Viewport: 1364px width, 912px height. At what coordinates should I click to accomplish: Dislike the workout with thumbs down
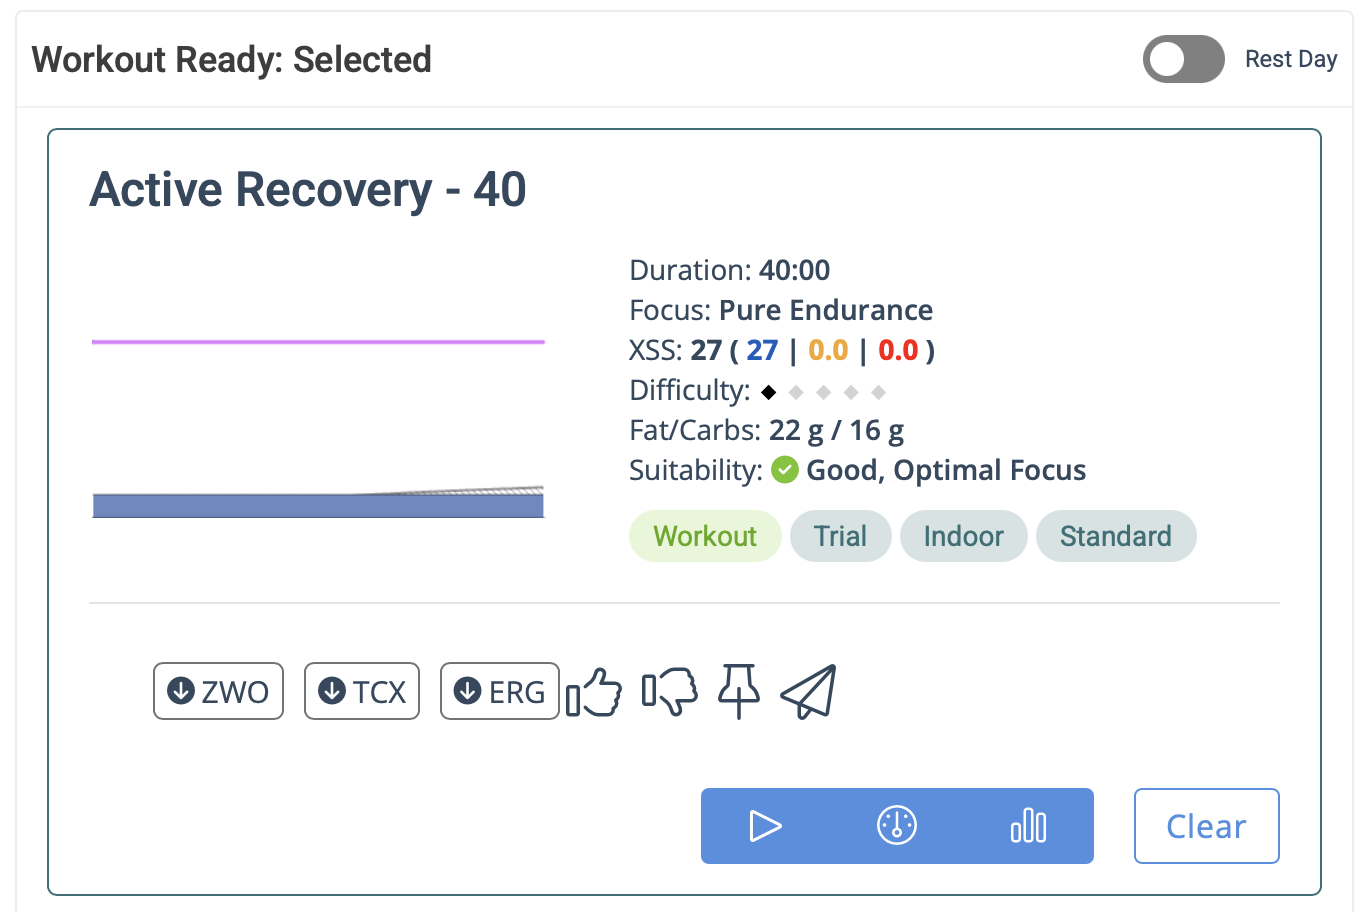coord(669,691)
